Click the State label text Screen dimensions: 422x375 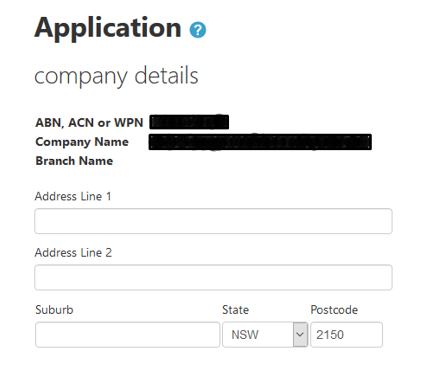point(236,310)
